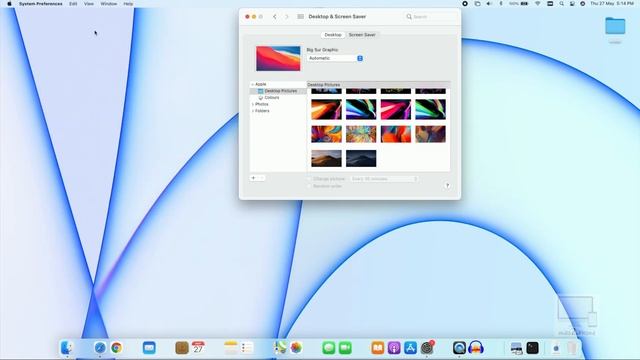Select the pink streak wallpaper thumbnail

click(x=396, y=109)
